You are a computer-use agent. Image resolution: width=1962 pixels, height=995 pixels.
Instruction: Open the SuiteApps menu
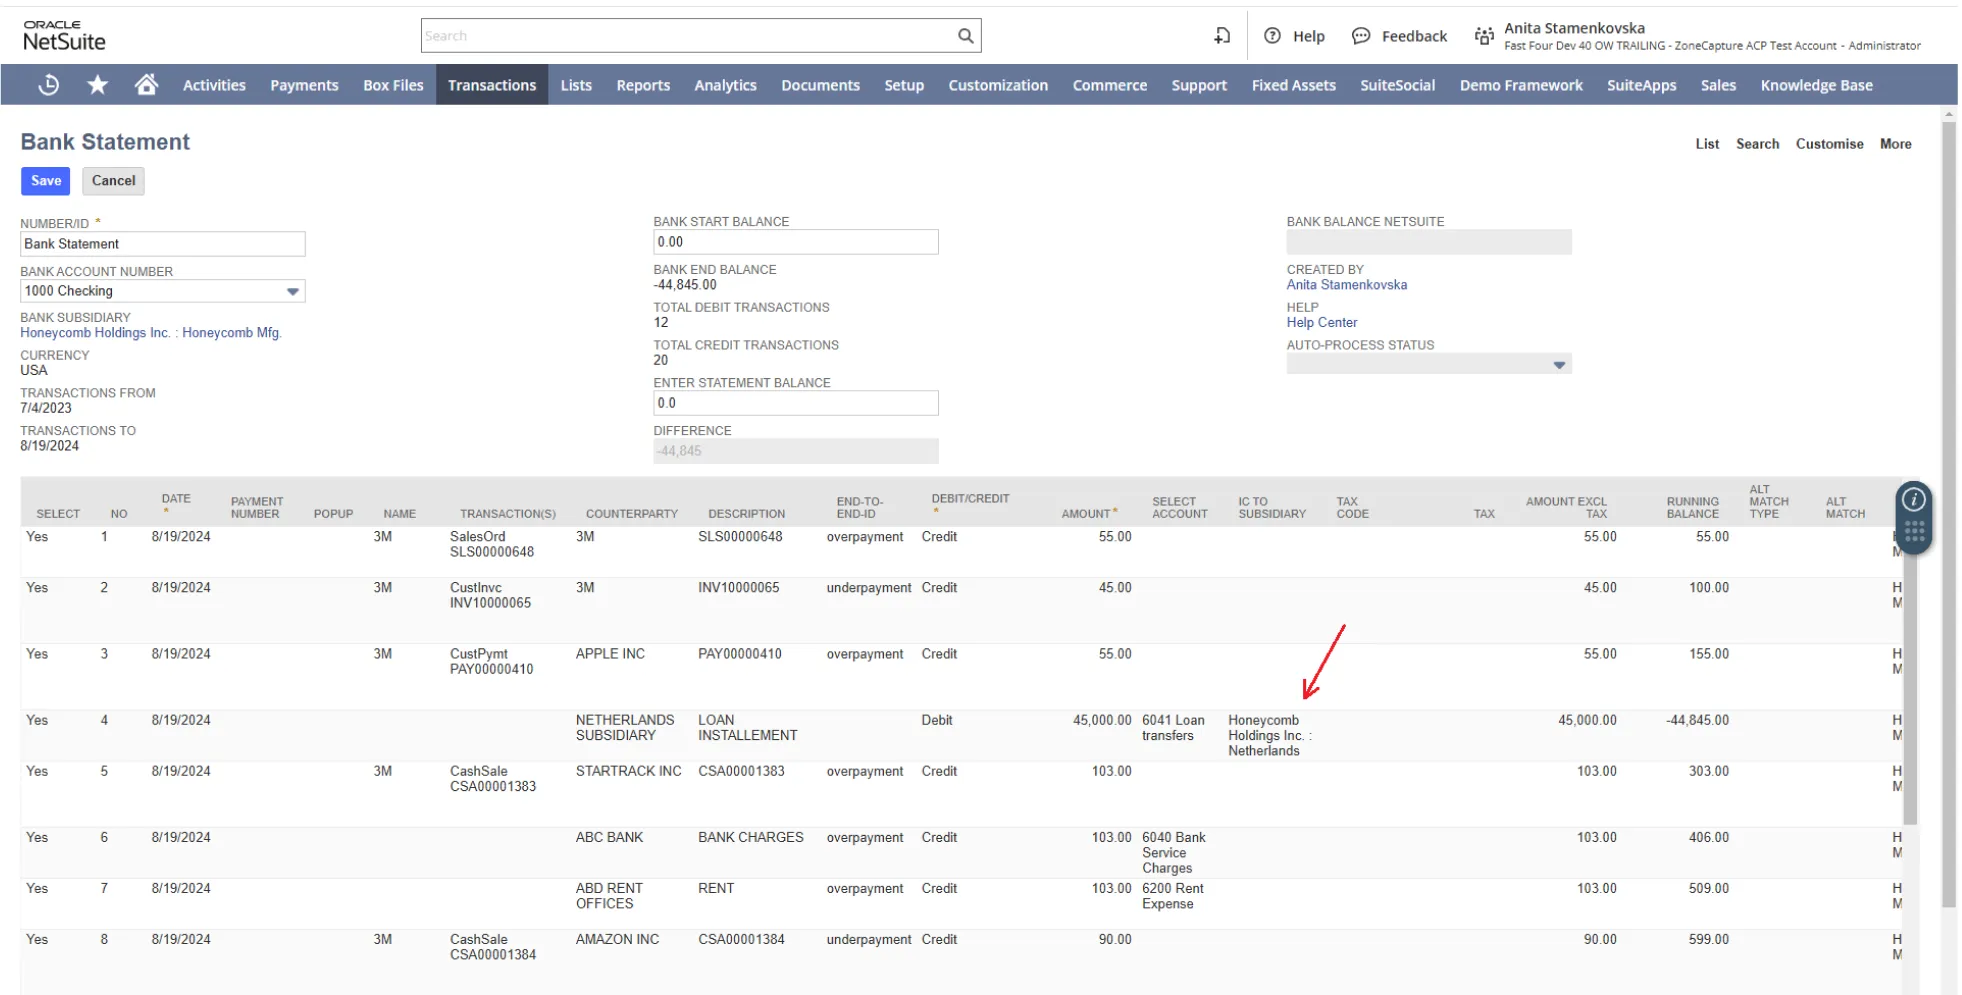[x=1641, y=85]
